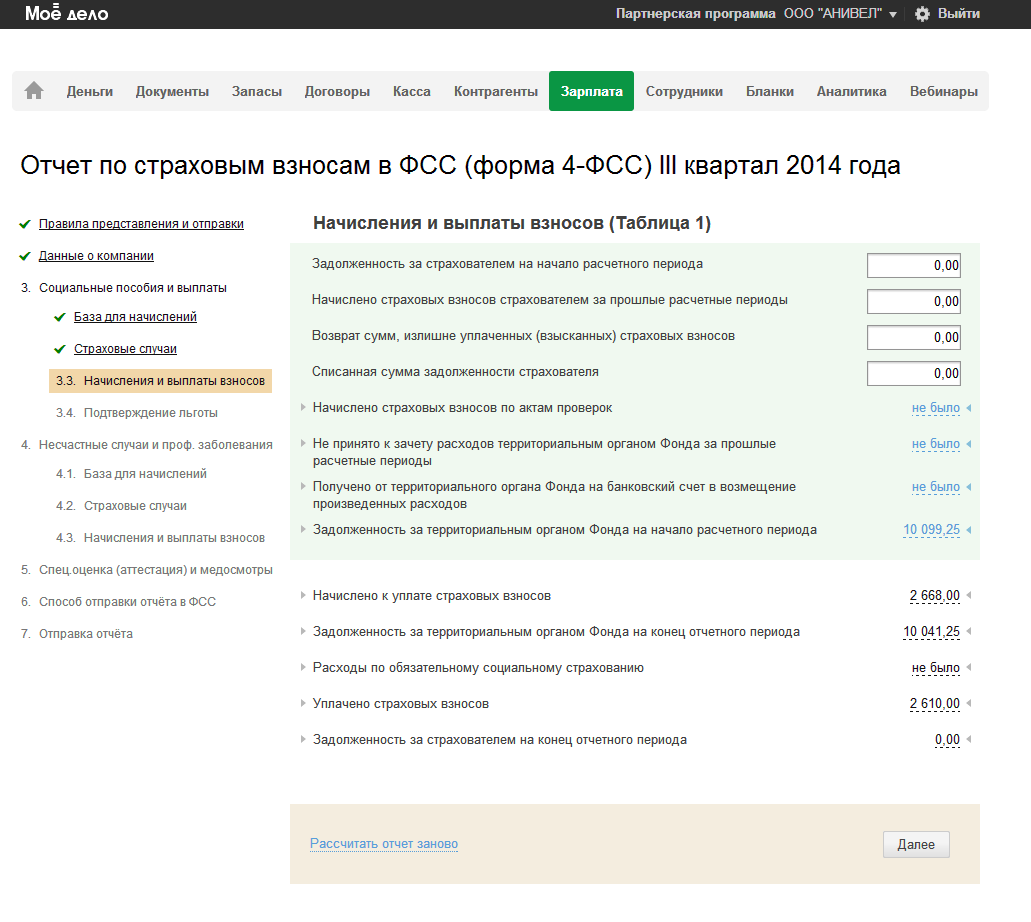Image resolution: width=1031 pixels, height=922 pixels.
Task: Click the arrow icon right of 2 610,00
Action: 968,704
